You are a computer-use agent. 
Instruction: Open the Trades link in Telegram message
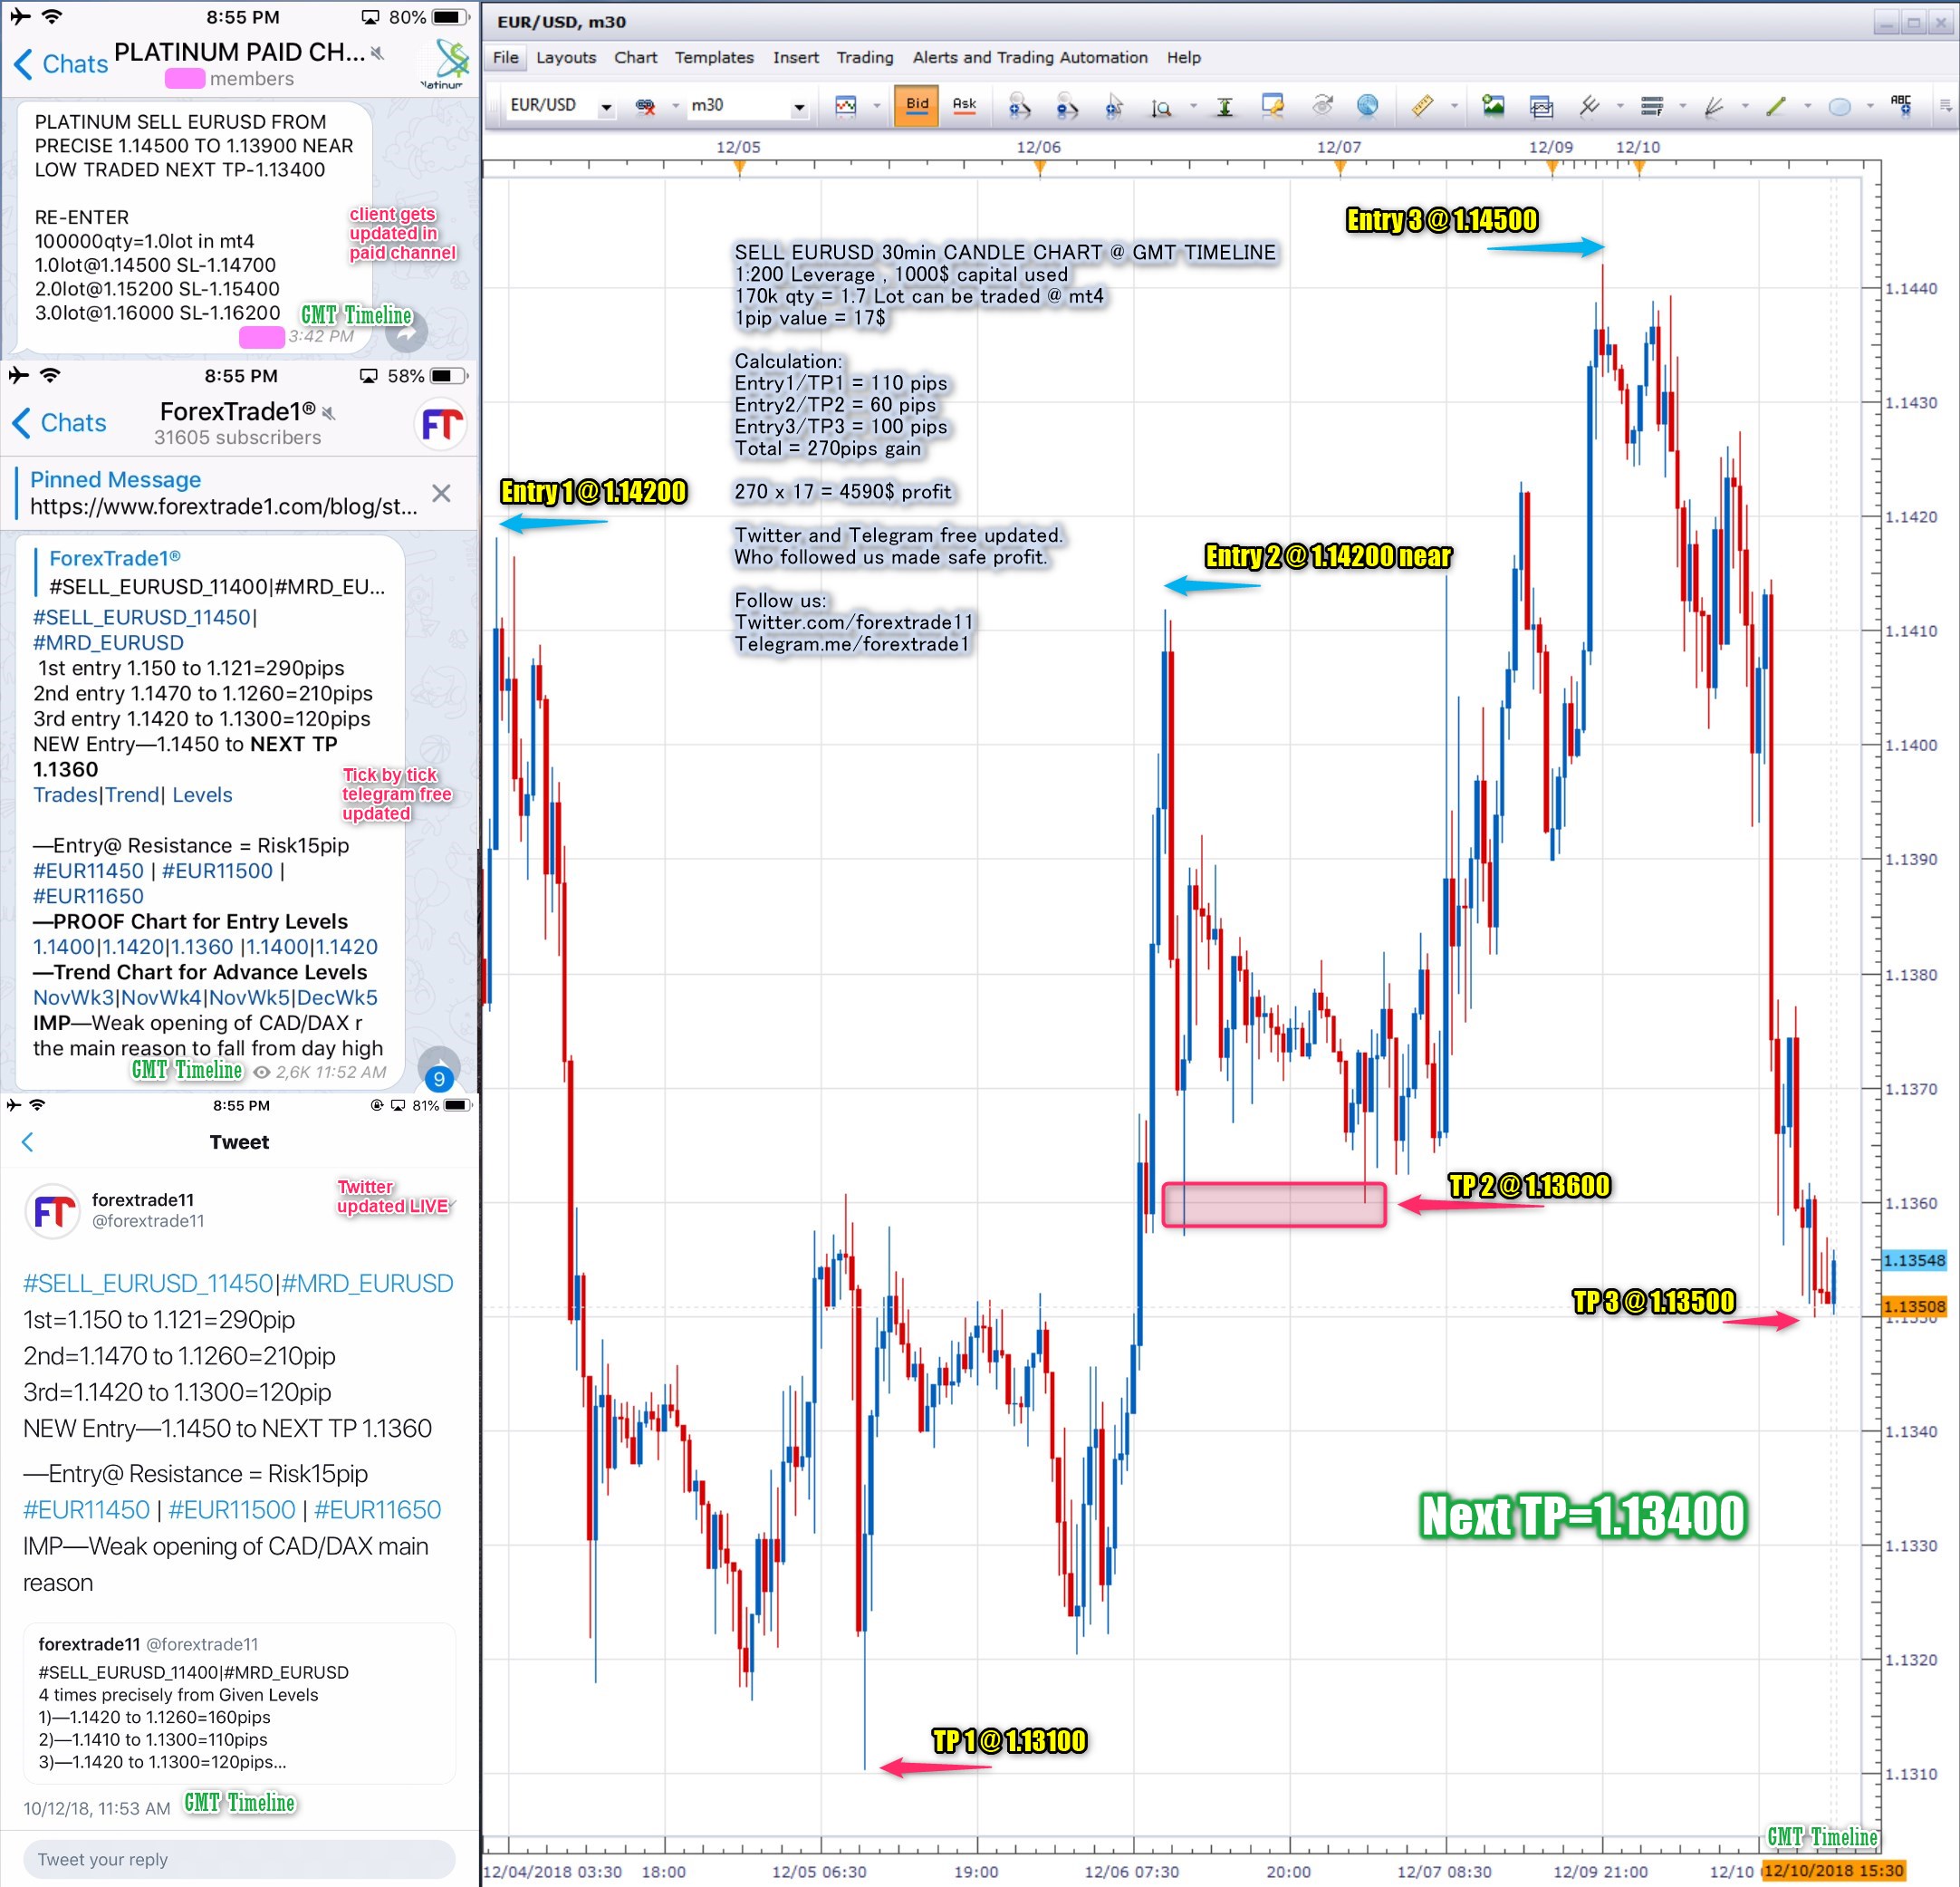[65, 795]
